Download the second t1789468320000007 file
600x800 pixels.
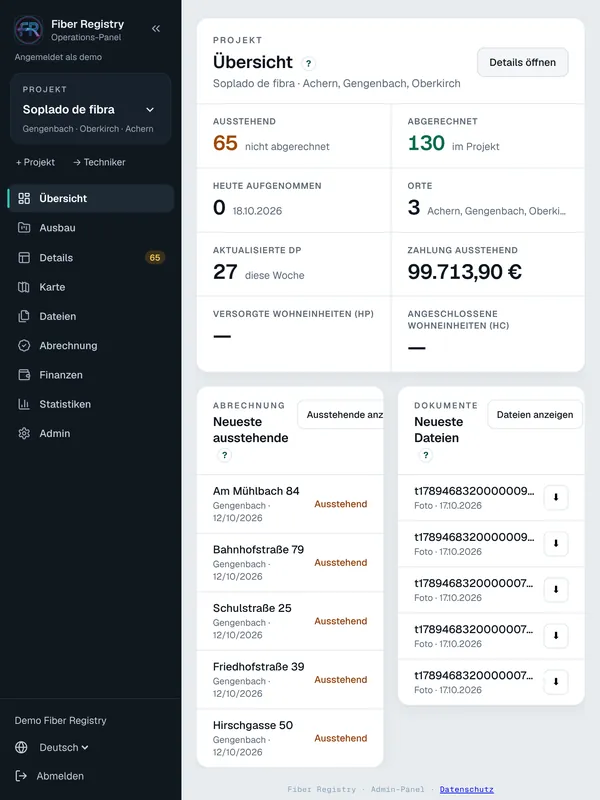(x=556, y=636)
